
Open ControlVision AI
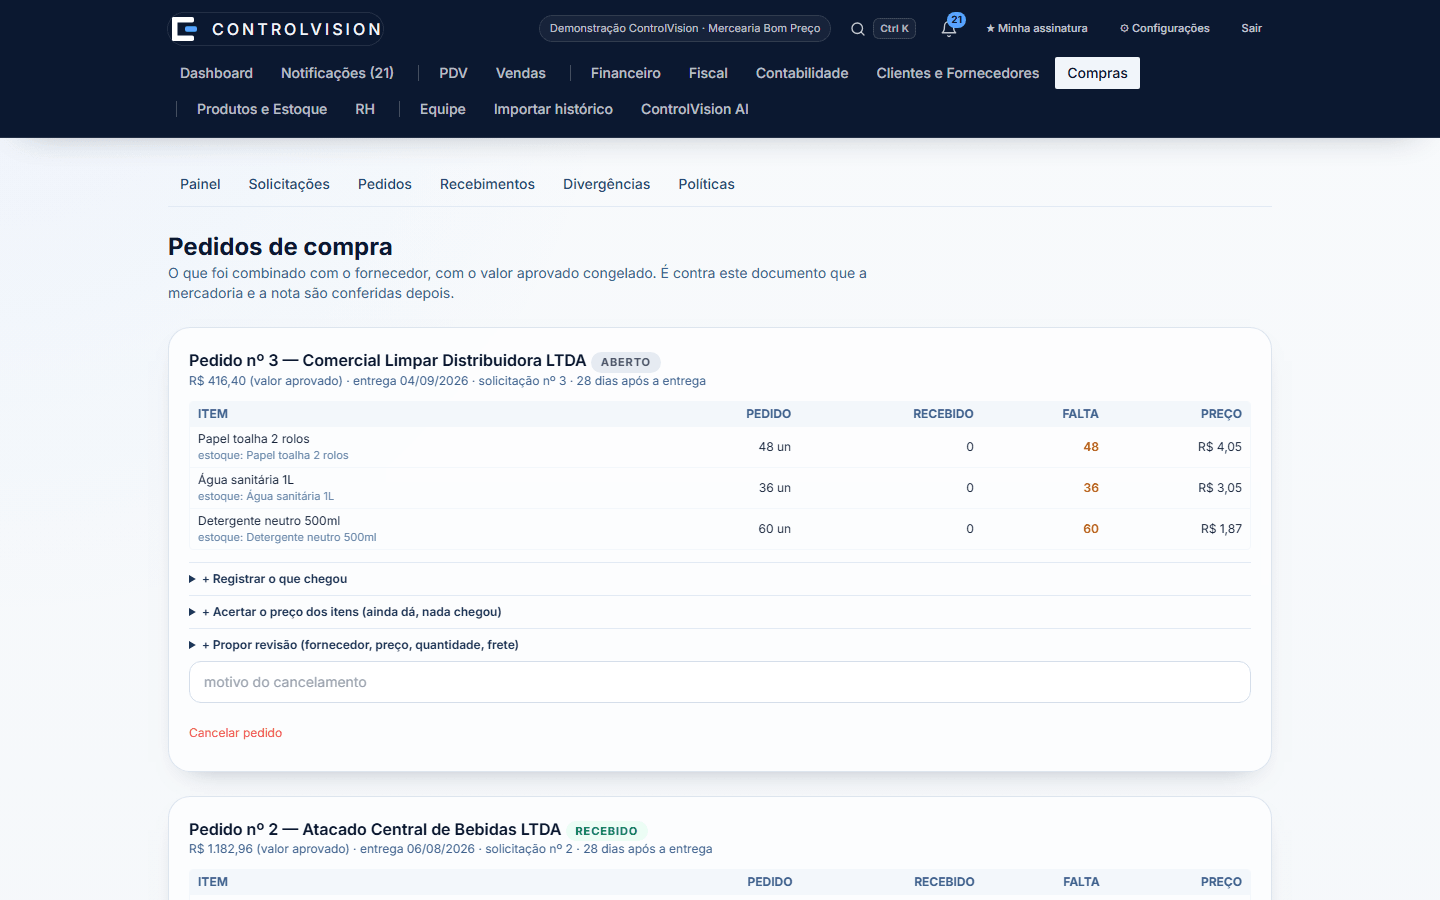695,109
